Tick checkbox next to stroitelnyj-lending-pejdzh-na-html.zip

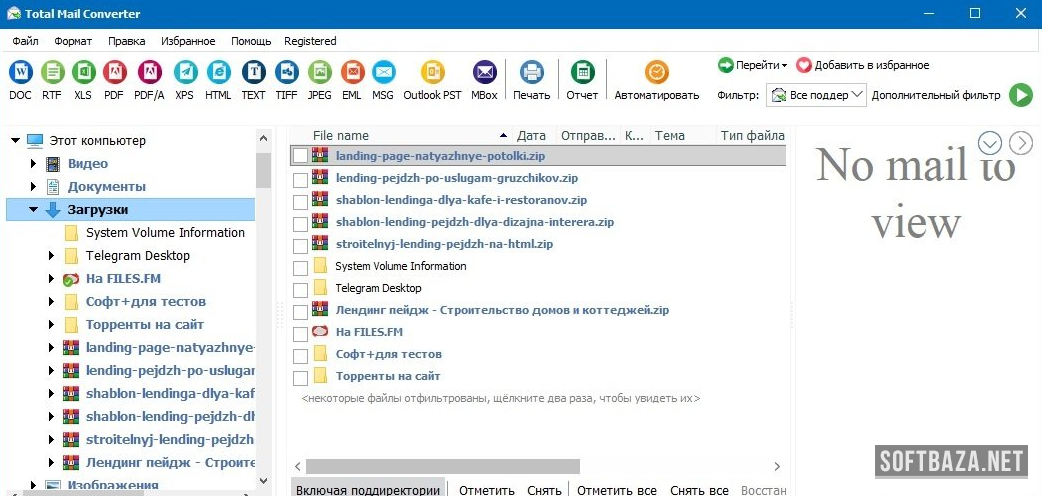[x=300, y=245]
